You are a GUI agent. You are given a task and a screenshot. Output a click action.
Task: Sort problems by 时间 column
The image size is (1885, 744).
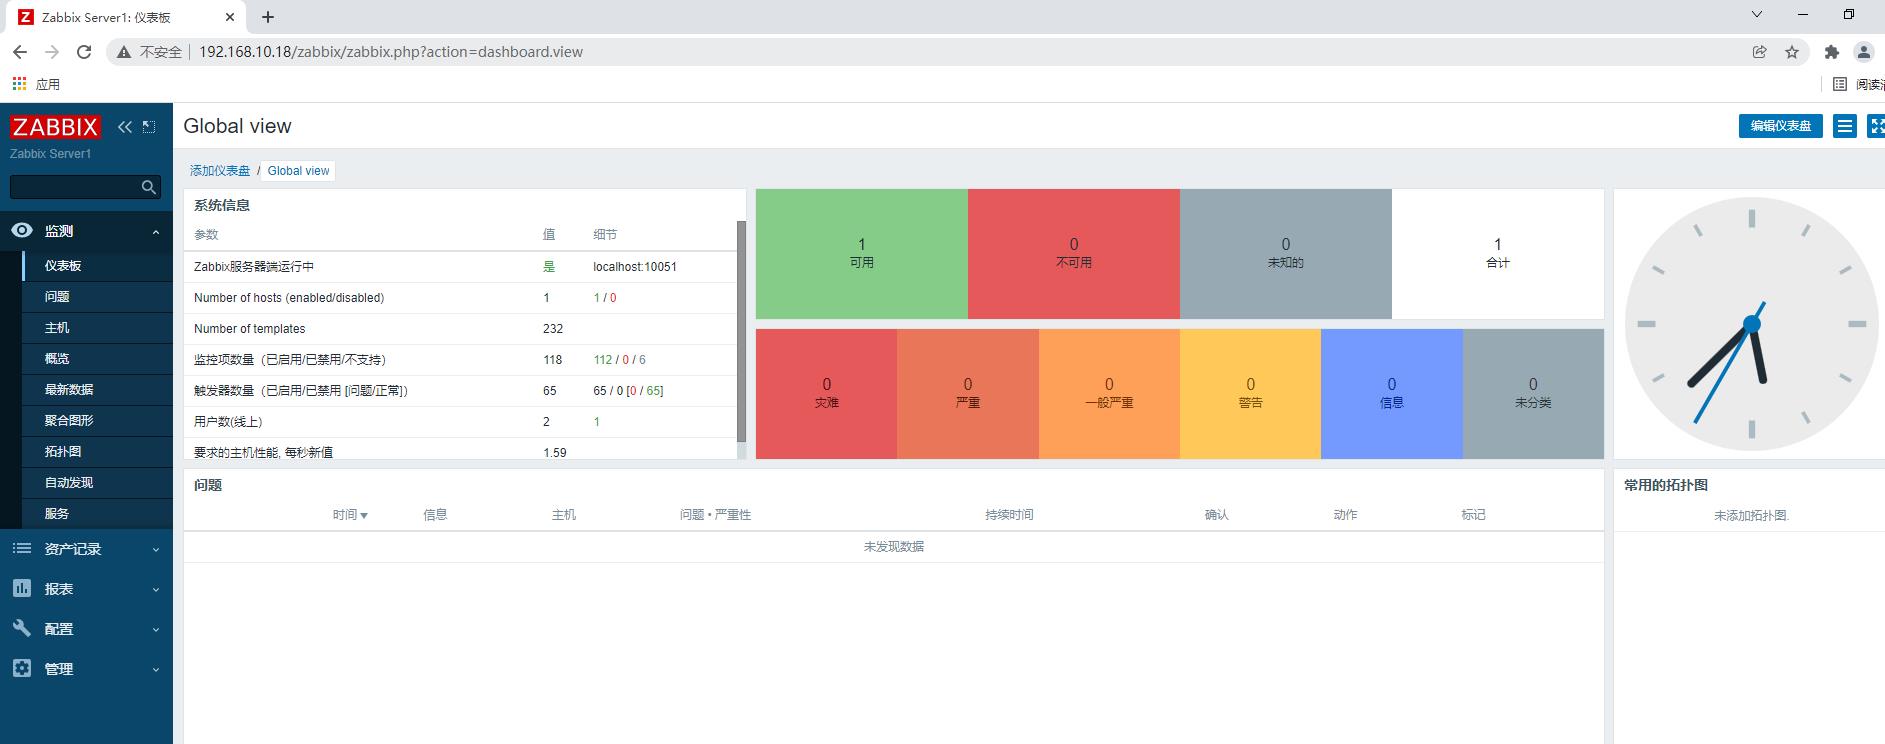coord(350,515)
